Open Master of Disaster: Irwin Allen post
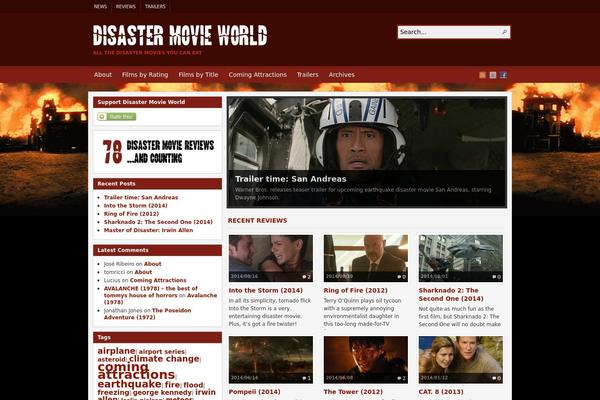The width and height of the screenshot is (600, 400). pos(148,230)
